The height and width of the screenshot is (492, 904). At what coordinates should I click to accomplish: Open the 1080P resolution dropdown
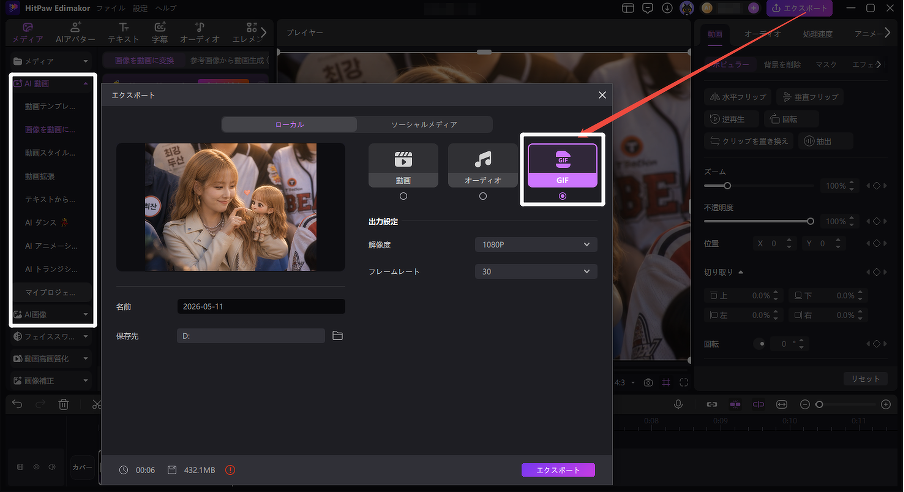[x=536, y=245]
